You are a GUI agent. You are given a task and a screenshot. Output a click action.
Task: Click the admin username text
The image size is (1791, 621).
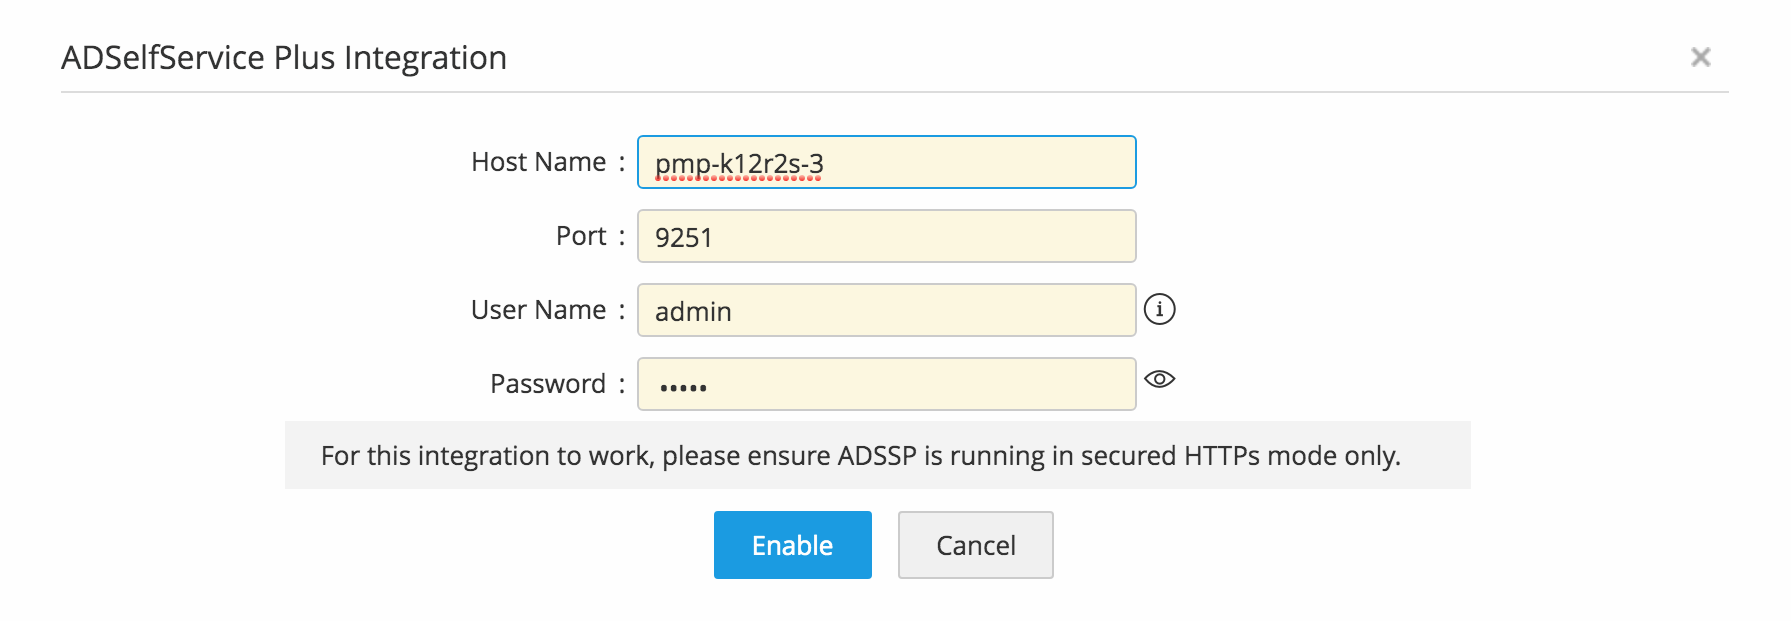pyautogui.click(x=693, y=312)
